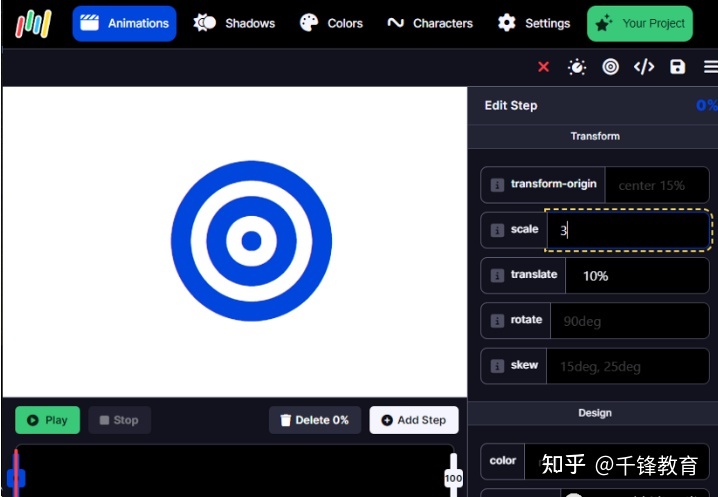Screen dimensions: 718x497
Task: Focus the translate input field
Action: [x=637, y=276]
